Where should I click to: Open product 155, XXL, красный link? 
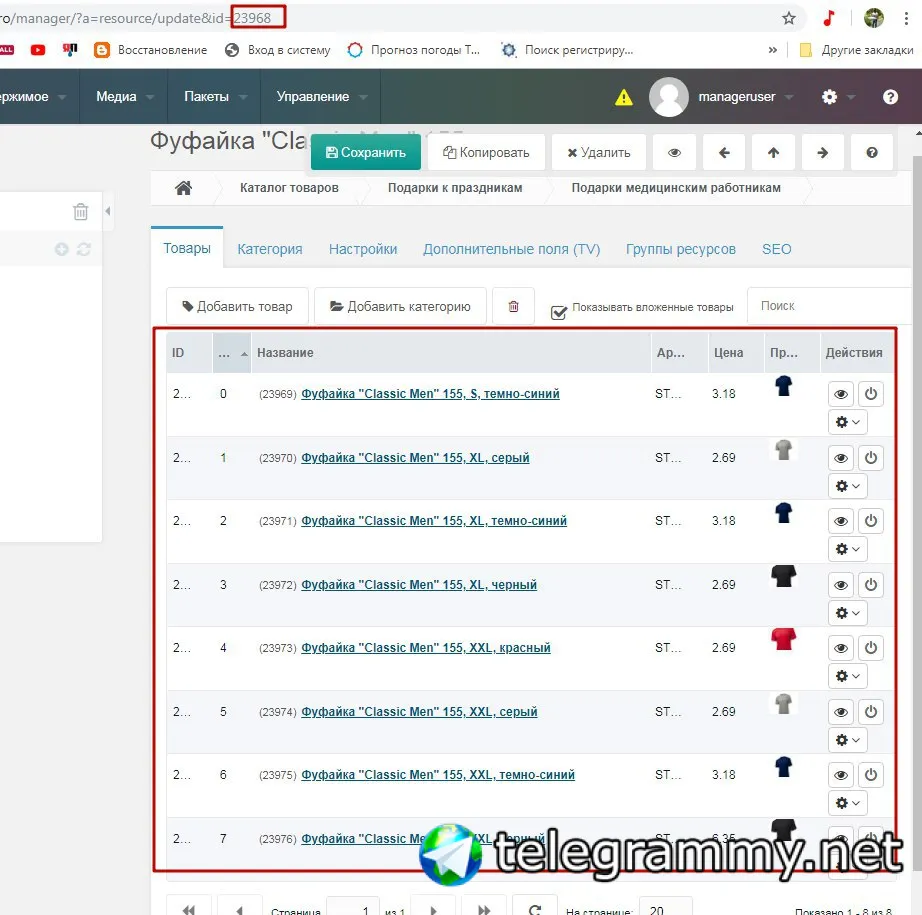tap(425, 647)
